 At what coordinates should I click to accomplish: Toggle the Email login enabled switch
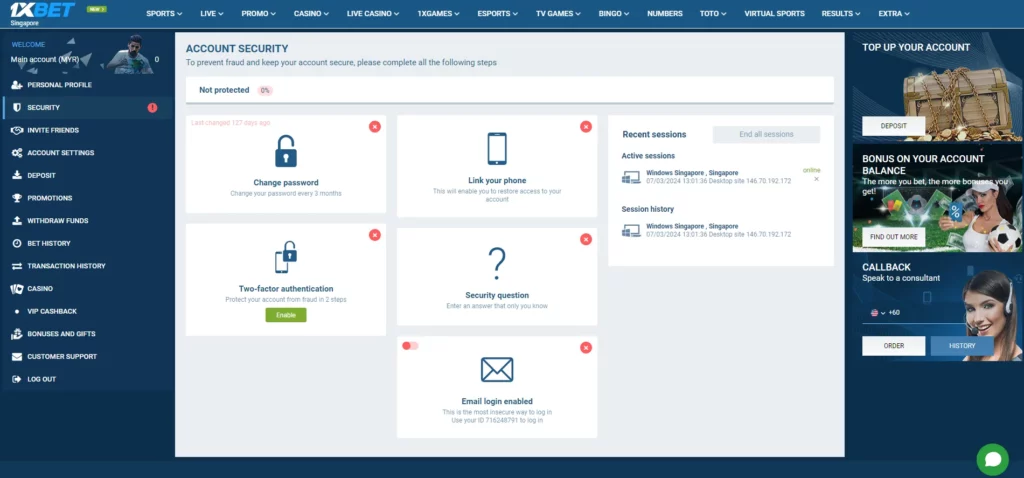pos(410,346)
